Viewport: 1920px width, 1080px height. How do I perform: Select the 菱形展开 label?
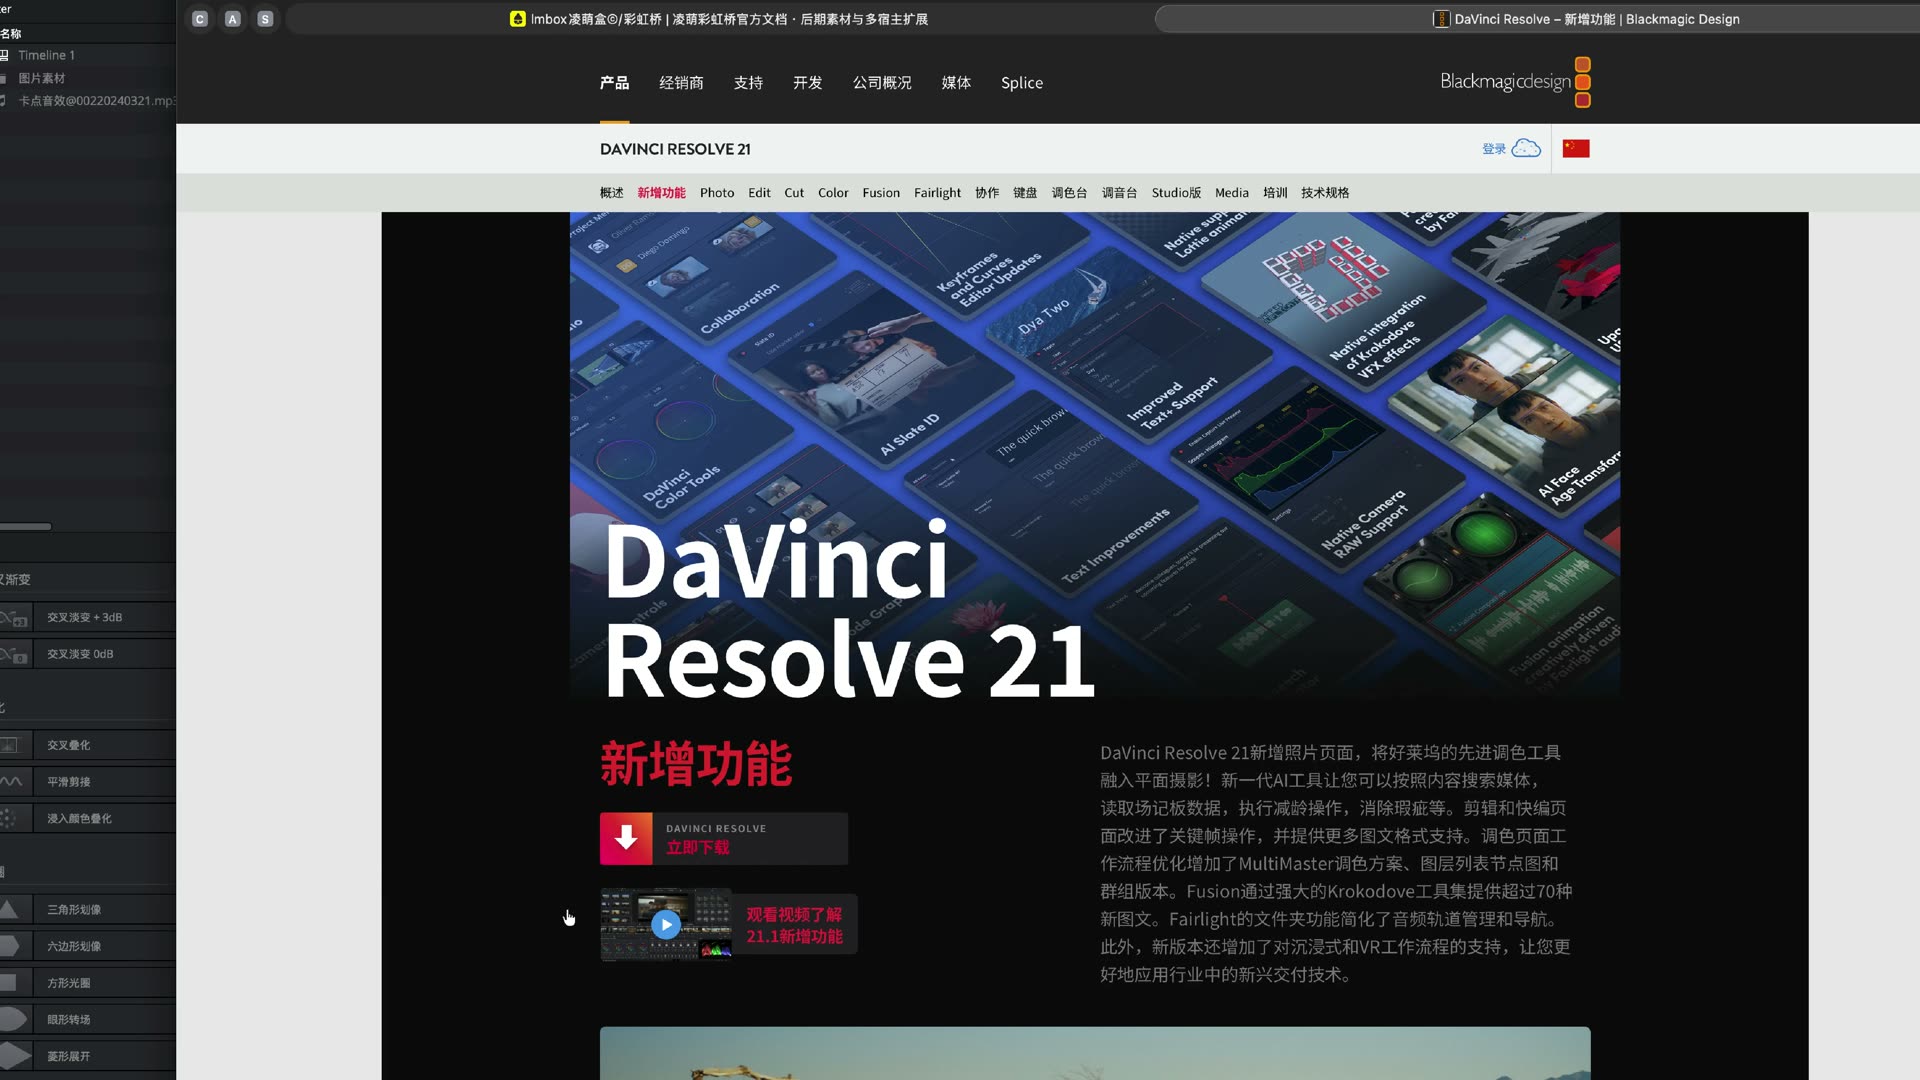pos(69,1056)
